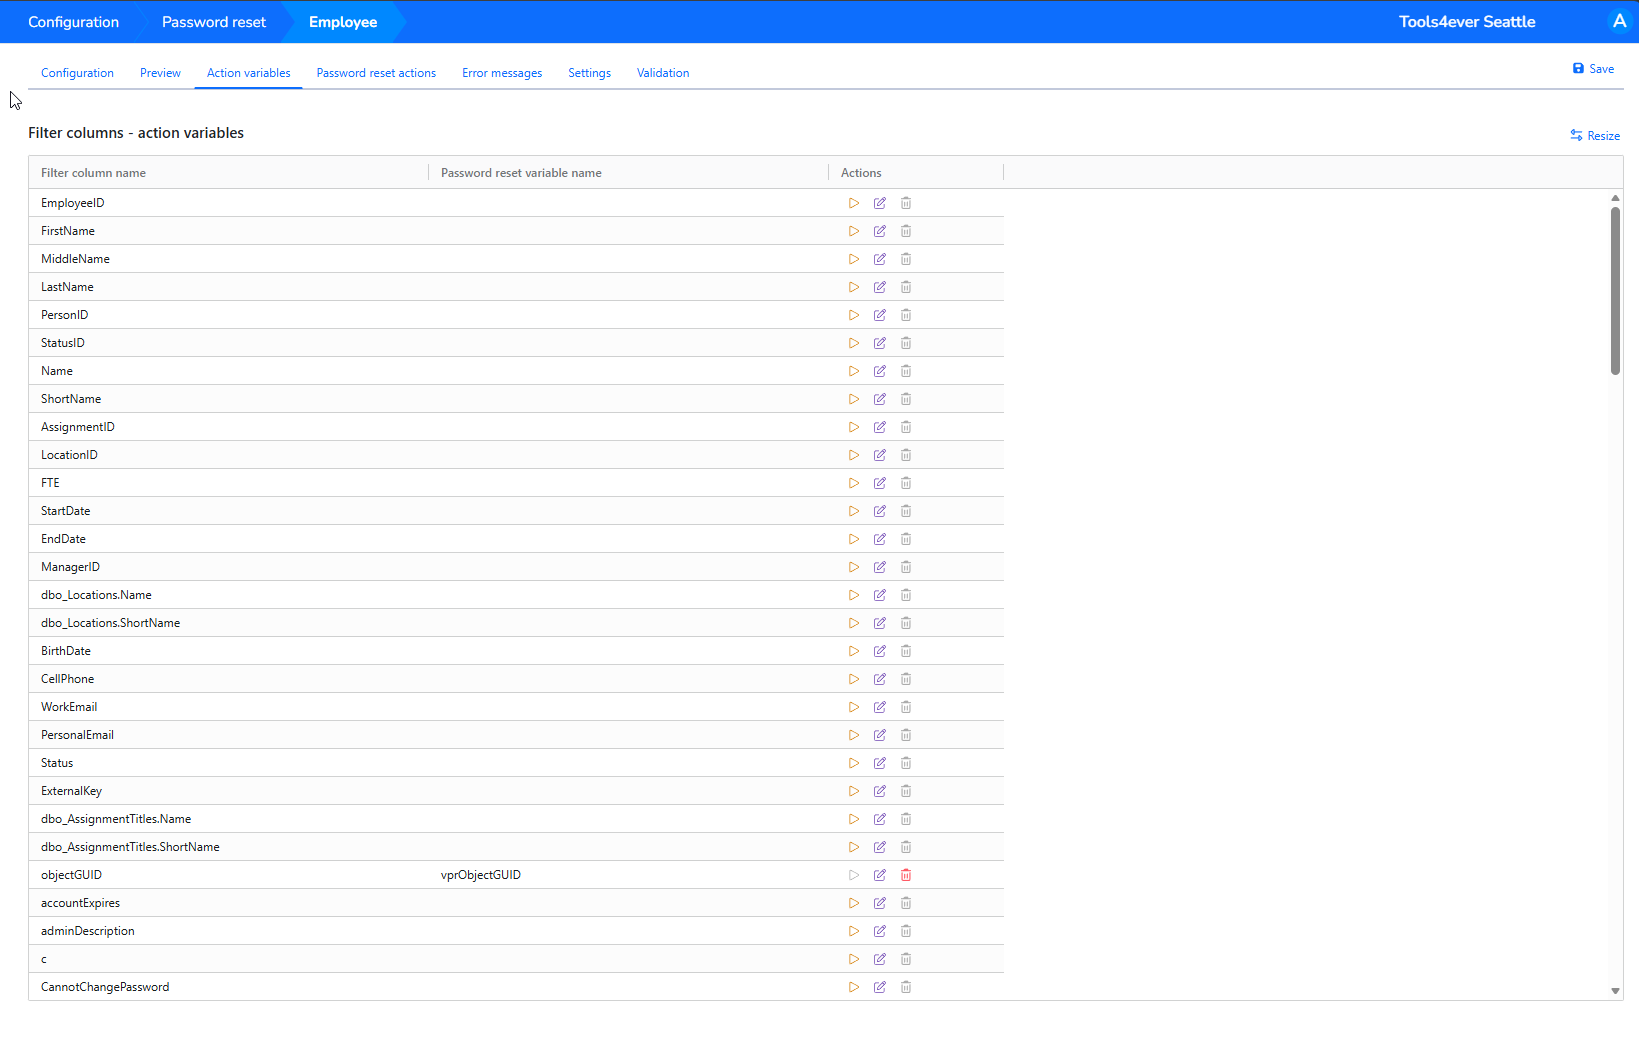Select the PersonalEmail row text
The height and width of the screenshot is (1037, 1639).
point(77,735)
